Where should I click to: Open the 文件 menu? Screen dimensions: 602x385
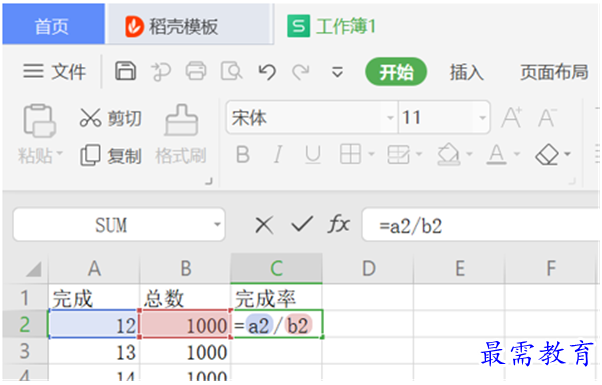point(54,72)
